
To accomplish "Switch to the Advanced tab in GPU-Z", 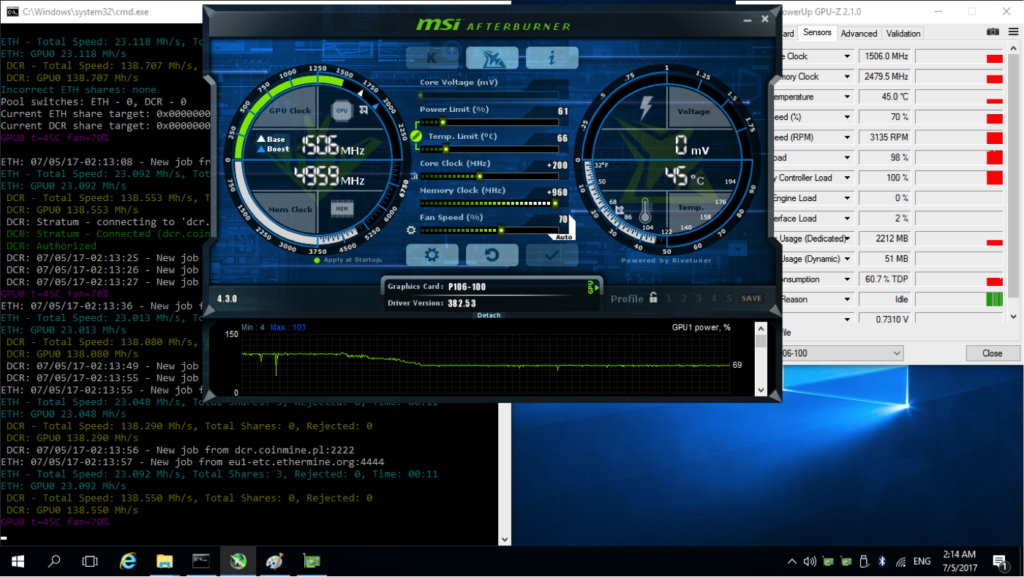I will pos(857,32).
